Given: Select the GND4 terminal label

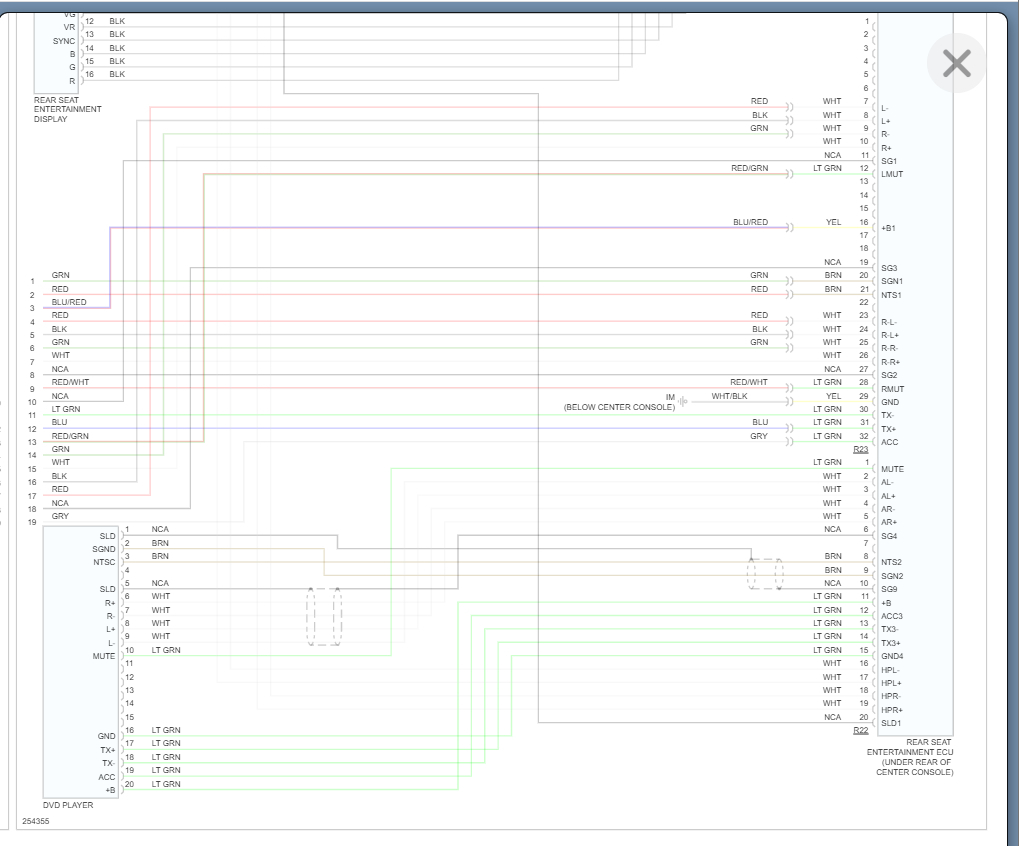Looking at the screenshot, I should (892, 656).
